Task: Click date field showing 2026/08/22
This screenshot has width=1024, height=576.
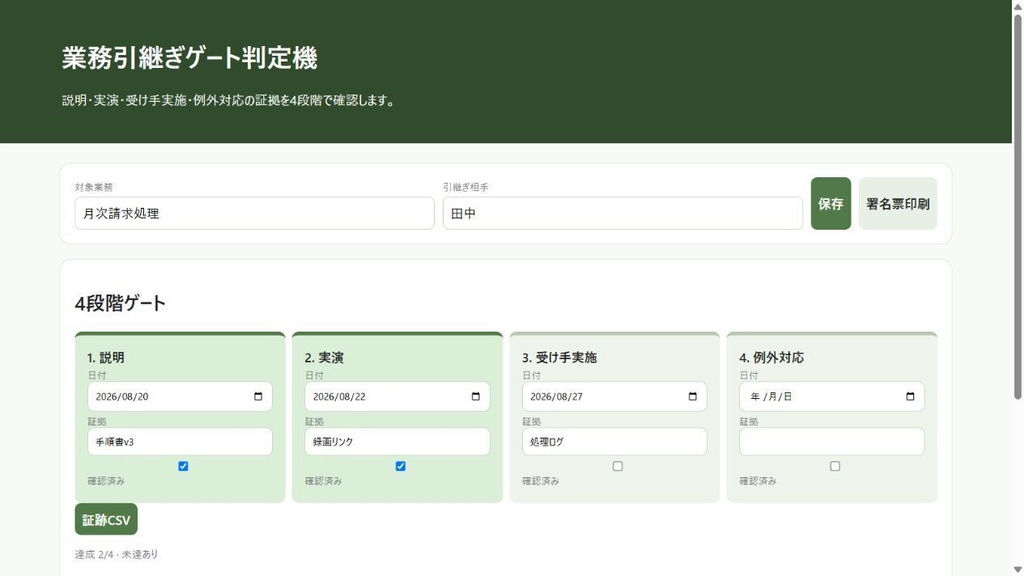Action: [398, 396]
